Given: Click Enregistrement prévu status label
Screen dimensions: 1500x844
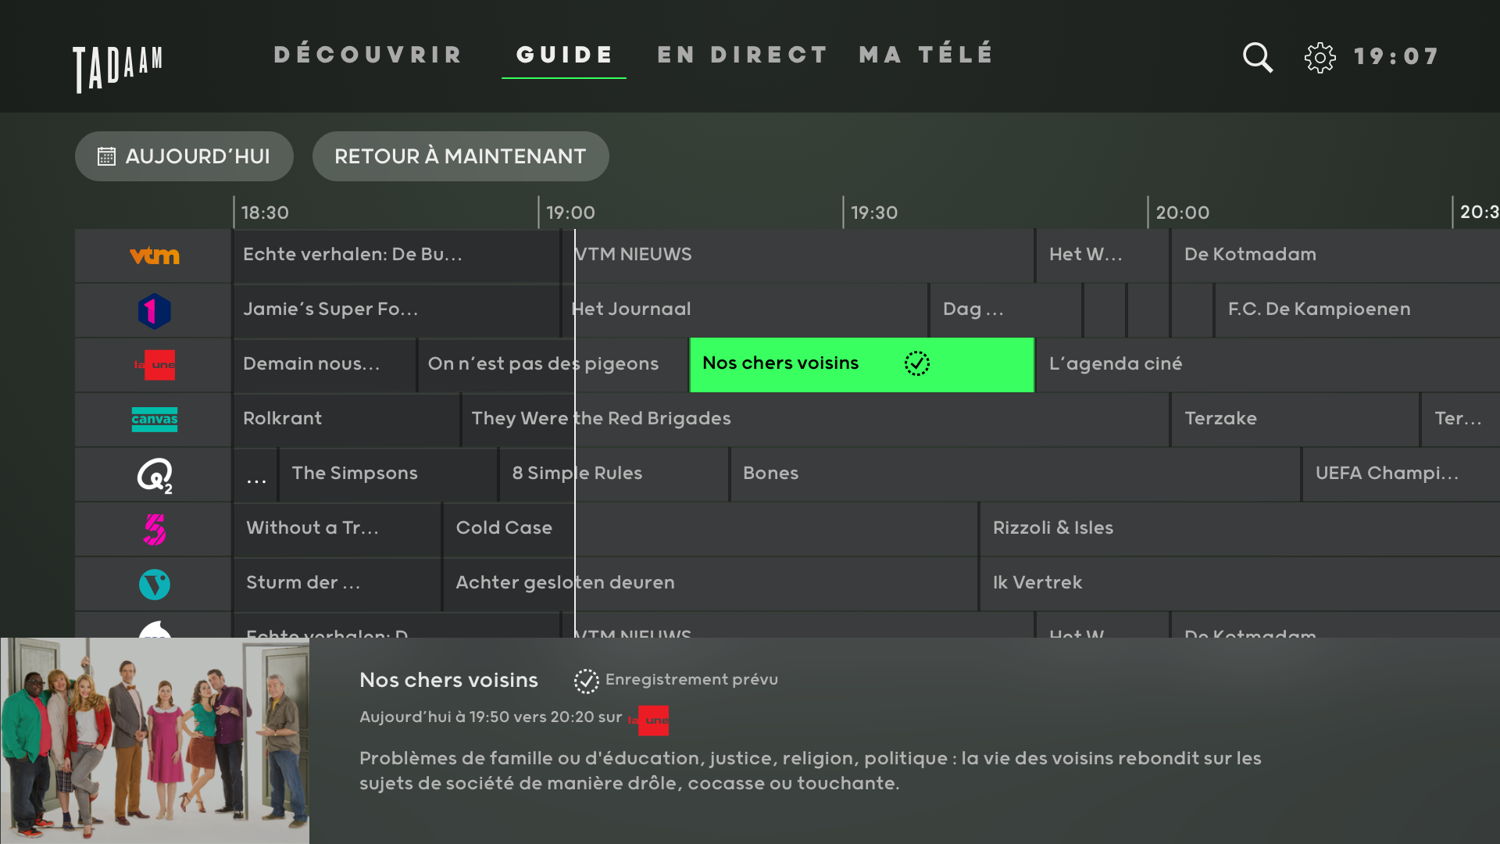Looking at the screenshot, I should (691, 680).
